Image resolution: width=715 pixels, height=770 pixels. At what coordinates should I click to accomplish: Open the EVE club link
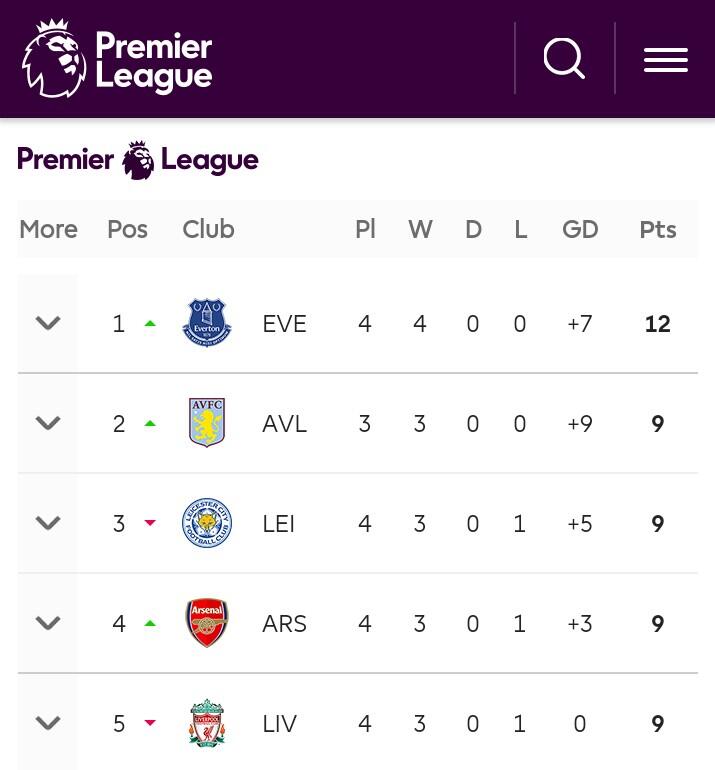(x=284, y=324)
